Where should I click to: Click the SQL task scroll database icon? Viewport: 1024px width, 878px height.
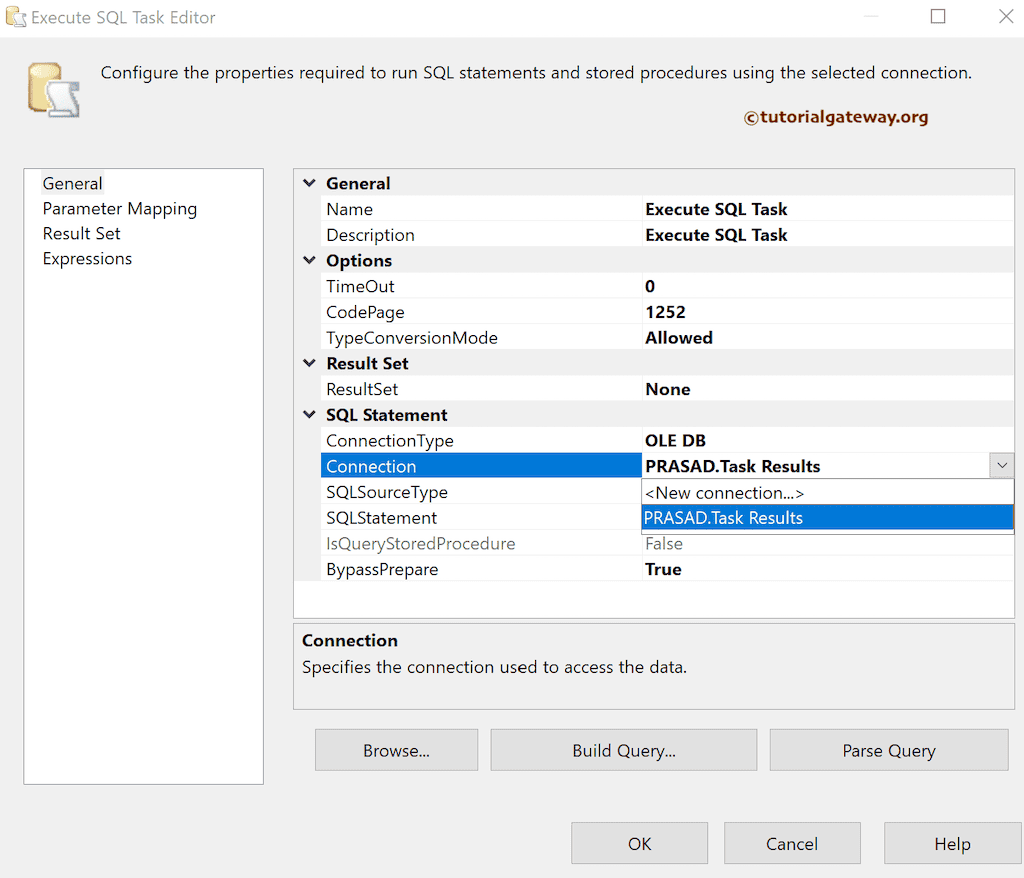click(x=53, y=90)
